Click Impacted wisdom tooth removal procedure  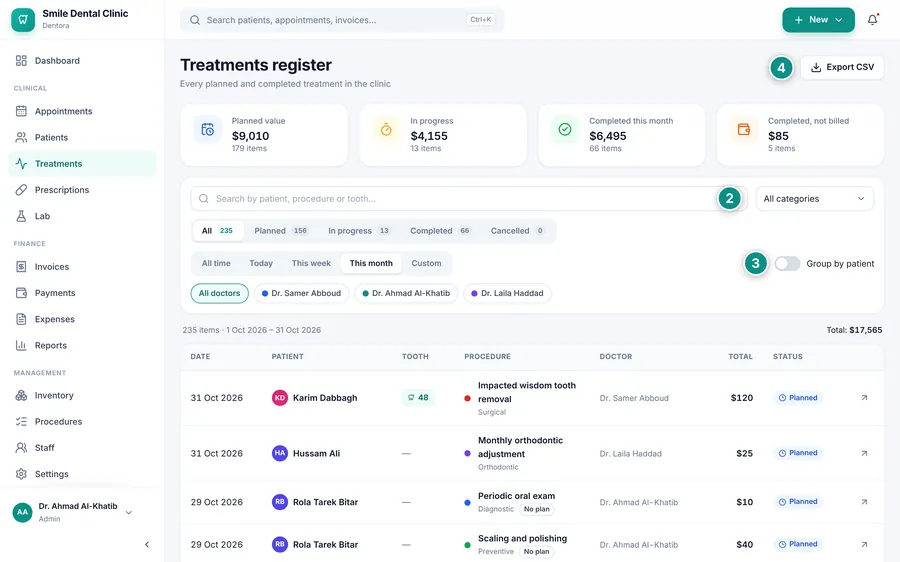(526, 392)
